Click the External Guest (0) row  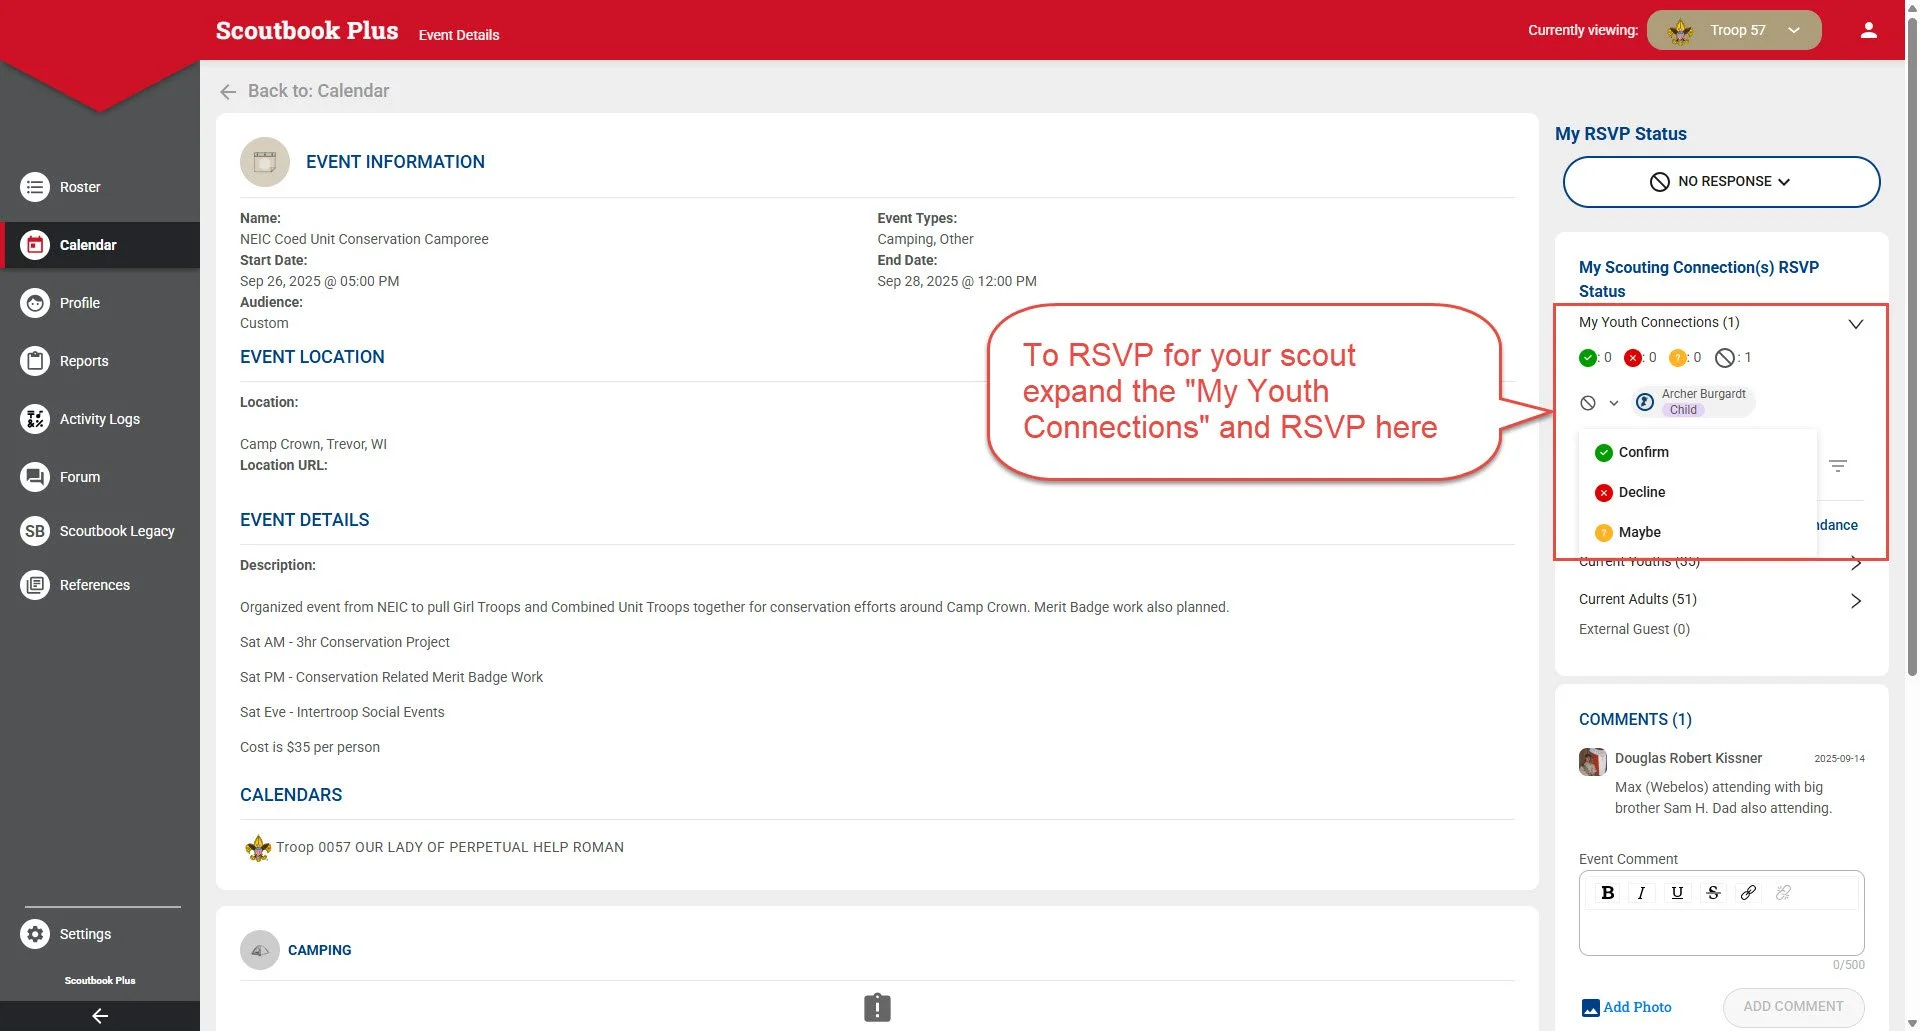1634,629
